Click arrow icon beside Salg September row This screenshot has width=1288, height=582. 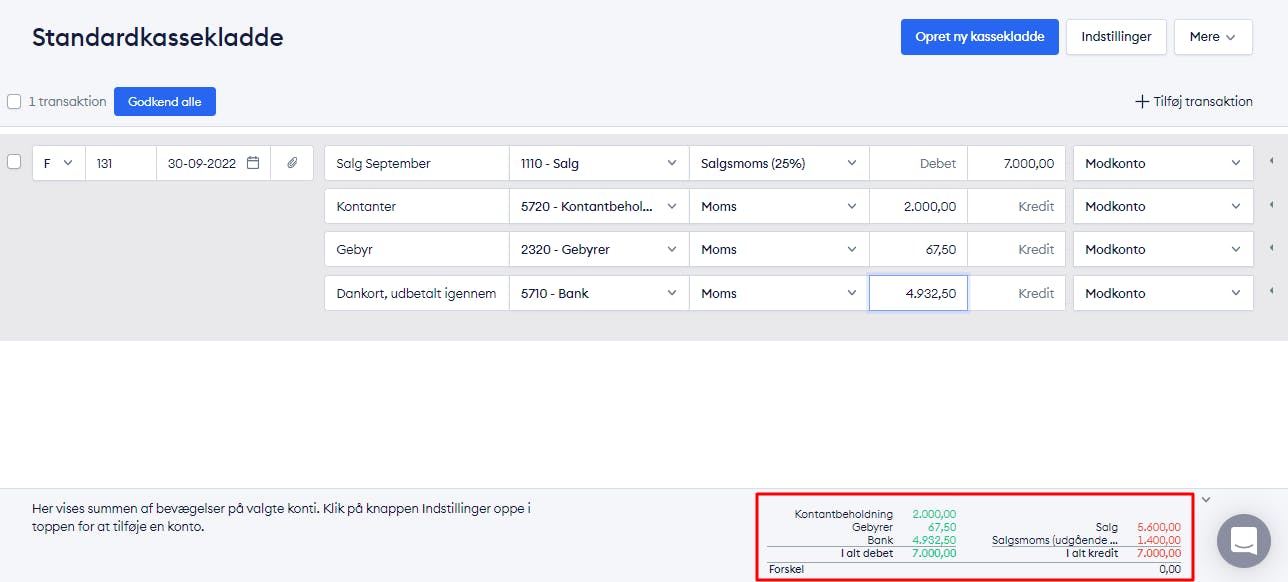point(1271,162)
